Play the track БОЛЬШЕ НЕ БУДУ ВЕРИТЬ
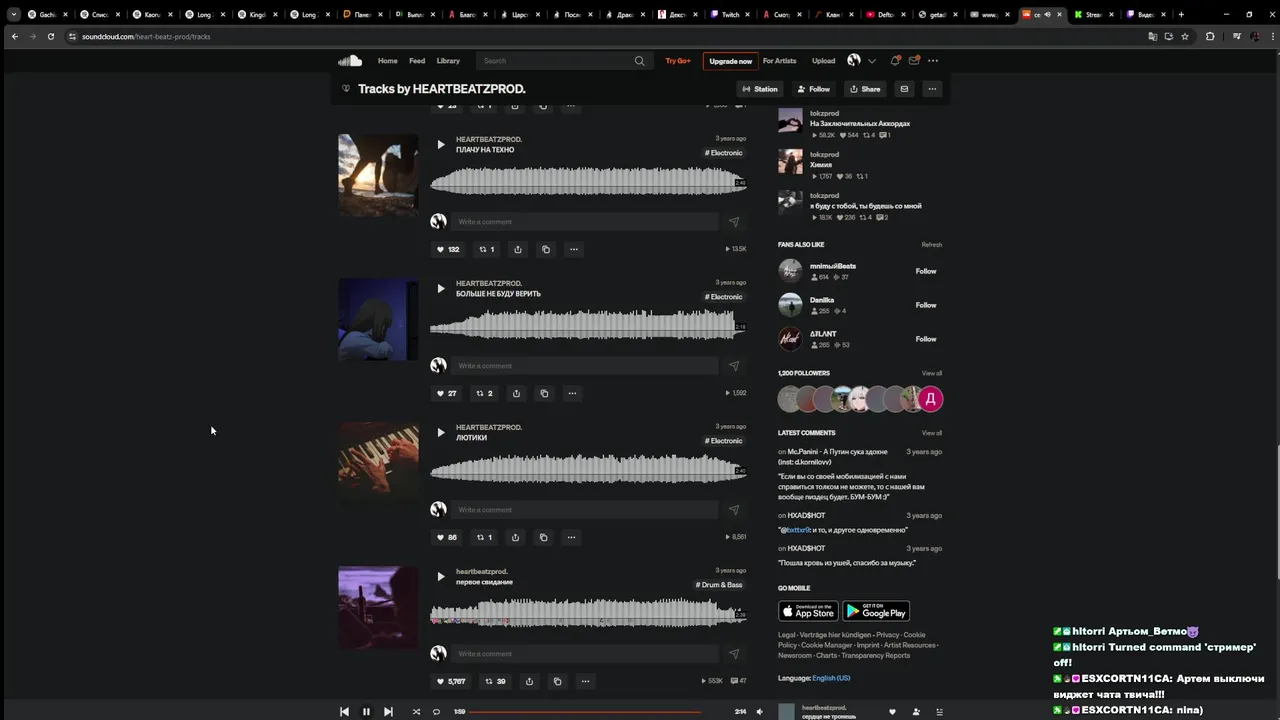Viewport: 1280px width, 720px height. coord(440,289)
